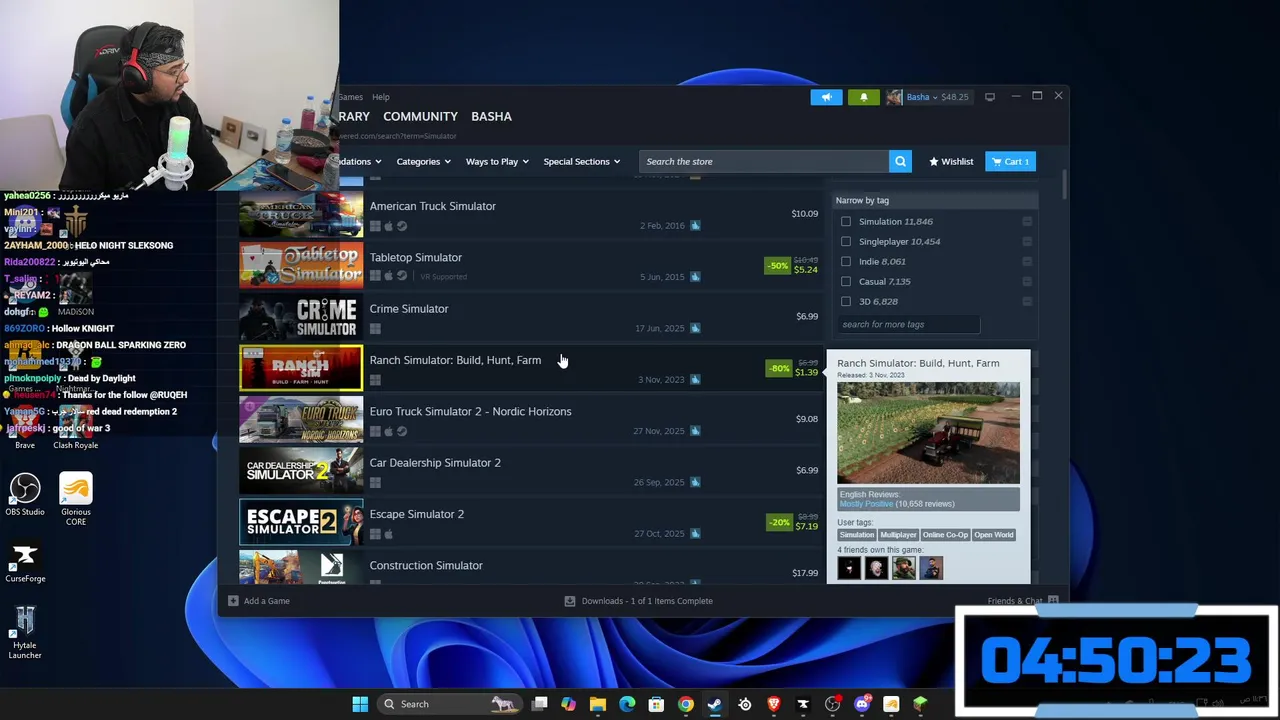Open Brave browser from the taskbar
The image size is (1280, 720).
(x=773, y=704)
